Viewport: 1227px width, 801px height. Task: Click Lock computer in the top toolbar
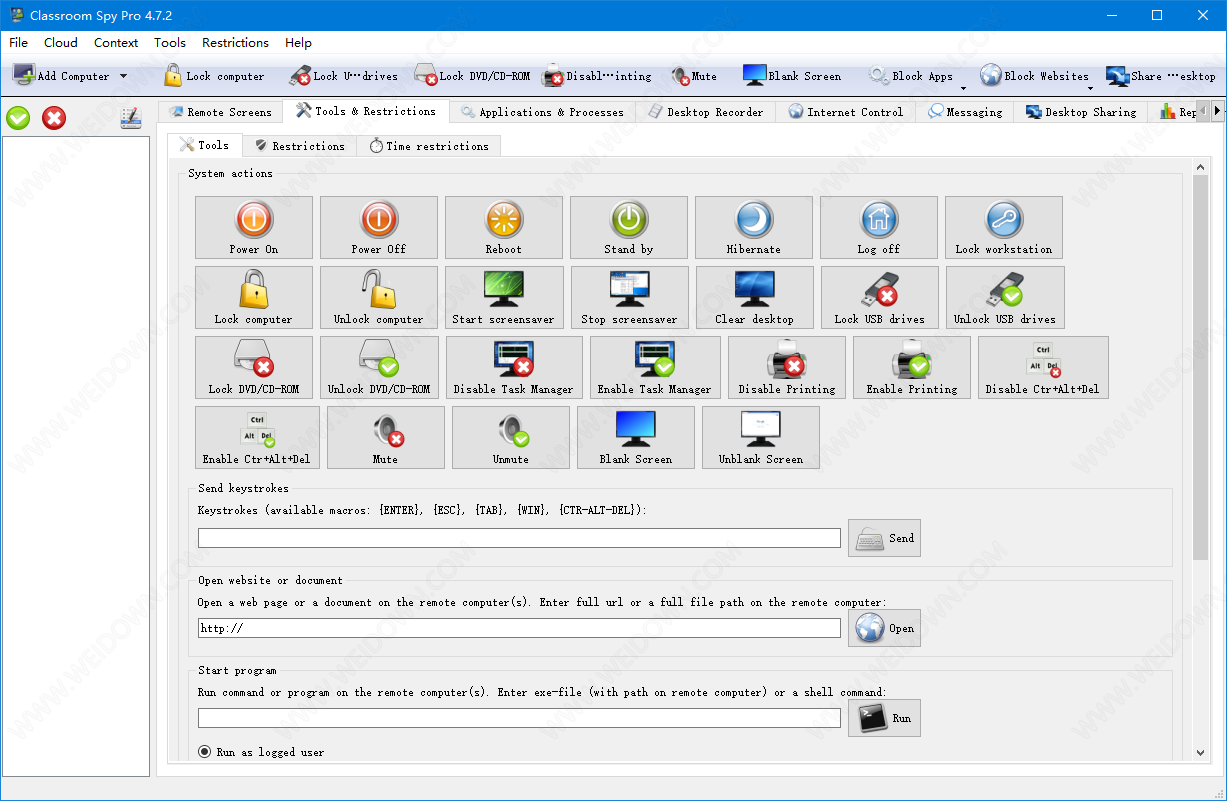click(214, 76)
